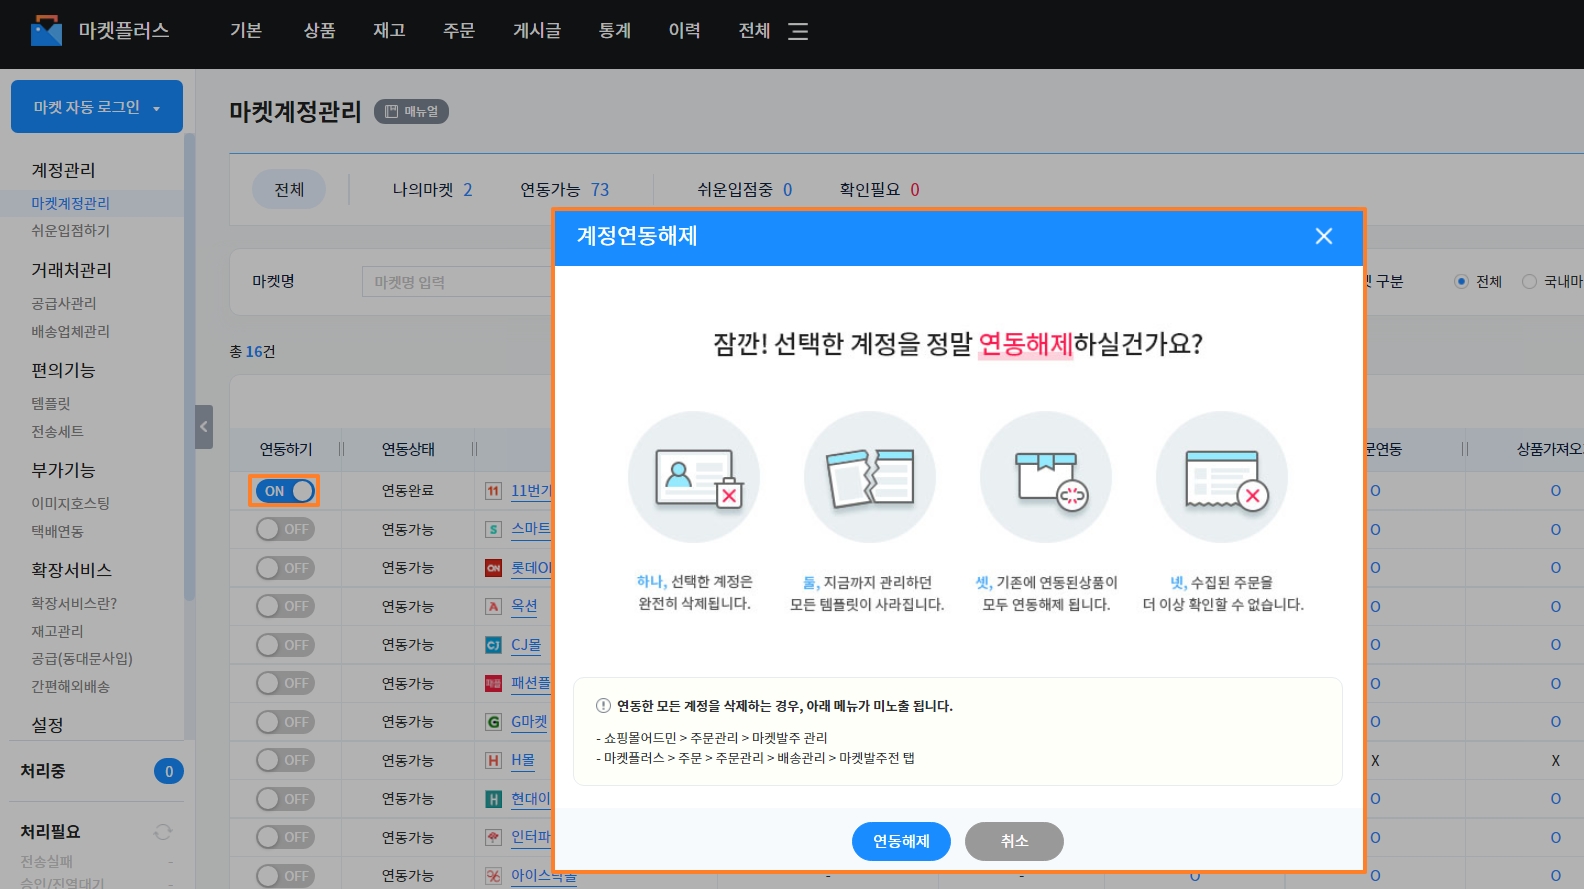Select the 쉬운입점중 filter tab
Viewport: 1584px width, 889px height.
pos(745,190)
